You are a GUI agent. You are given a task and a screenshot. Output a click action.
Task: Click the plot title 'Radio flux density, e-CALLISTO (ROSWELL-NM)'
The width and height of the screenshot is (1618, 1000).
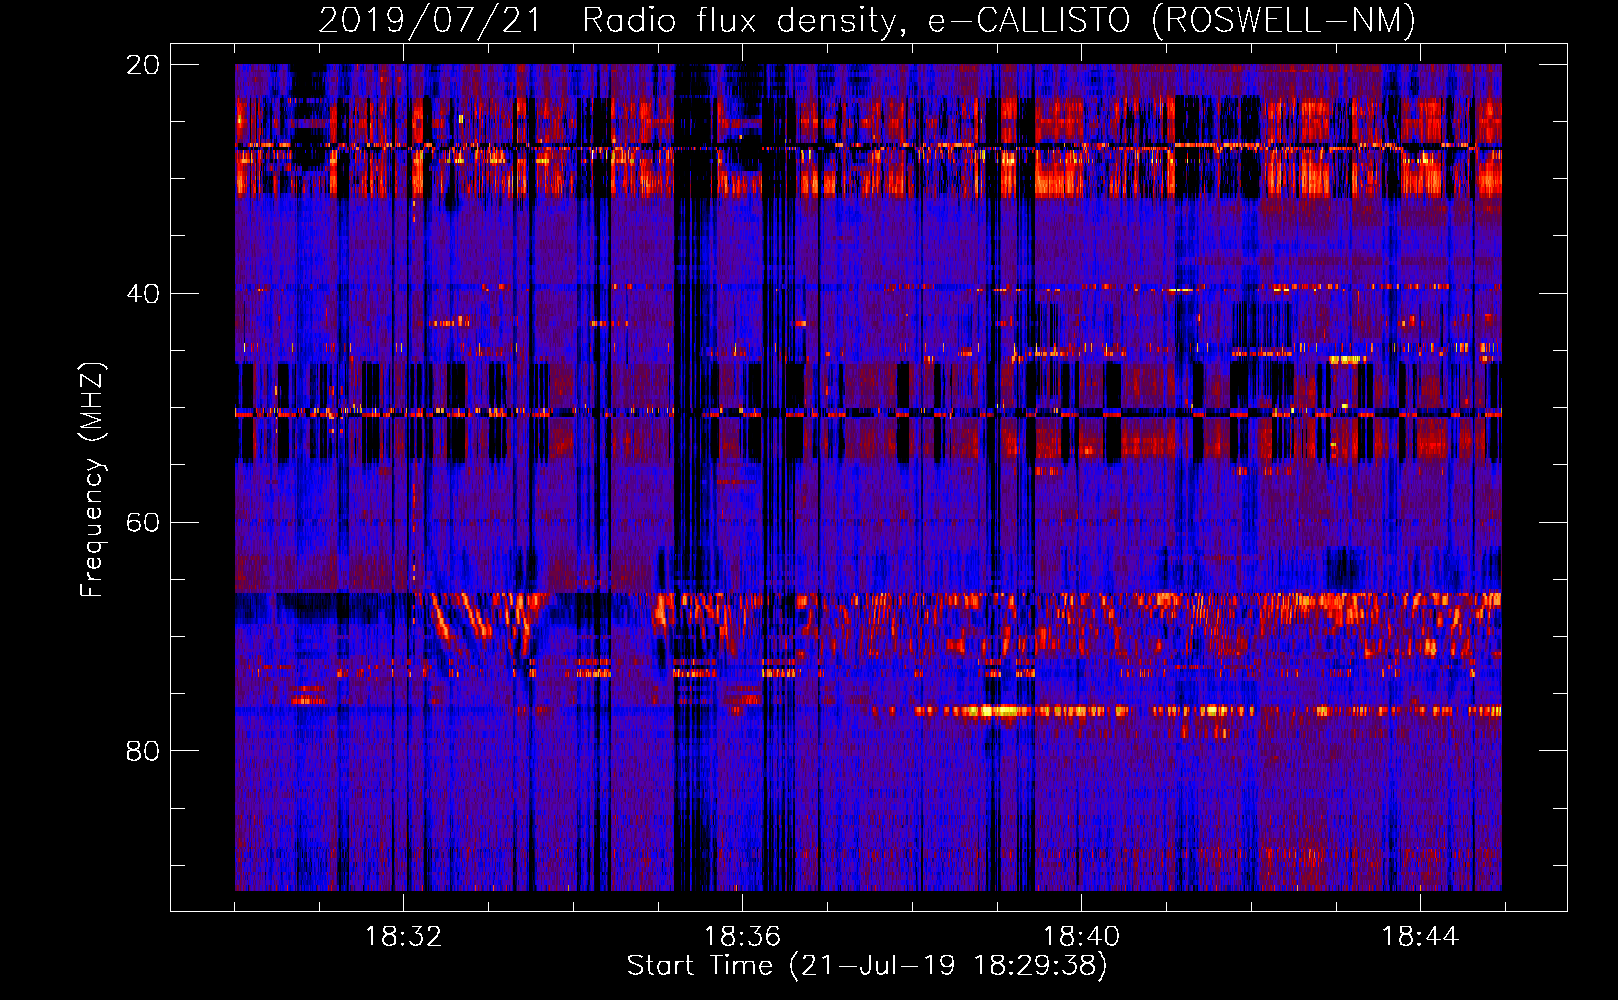[x=999, y=21]
